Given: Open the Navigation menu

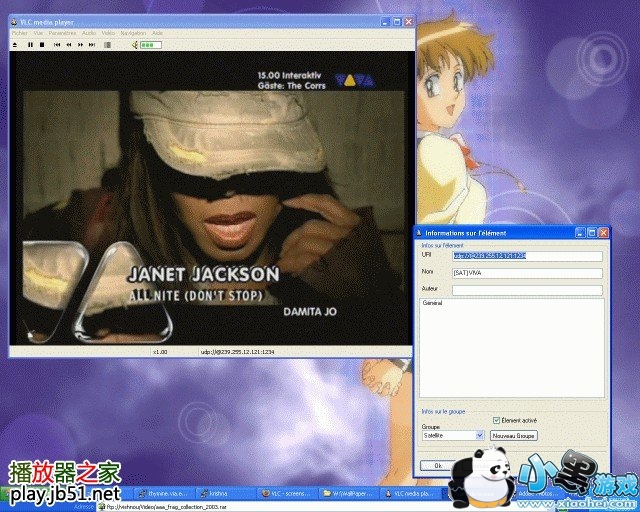Looking at the screenshot, I should pos(133,33).
